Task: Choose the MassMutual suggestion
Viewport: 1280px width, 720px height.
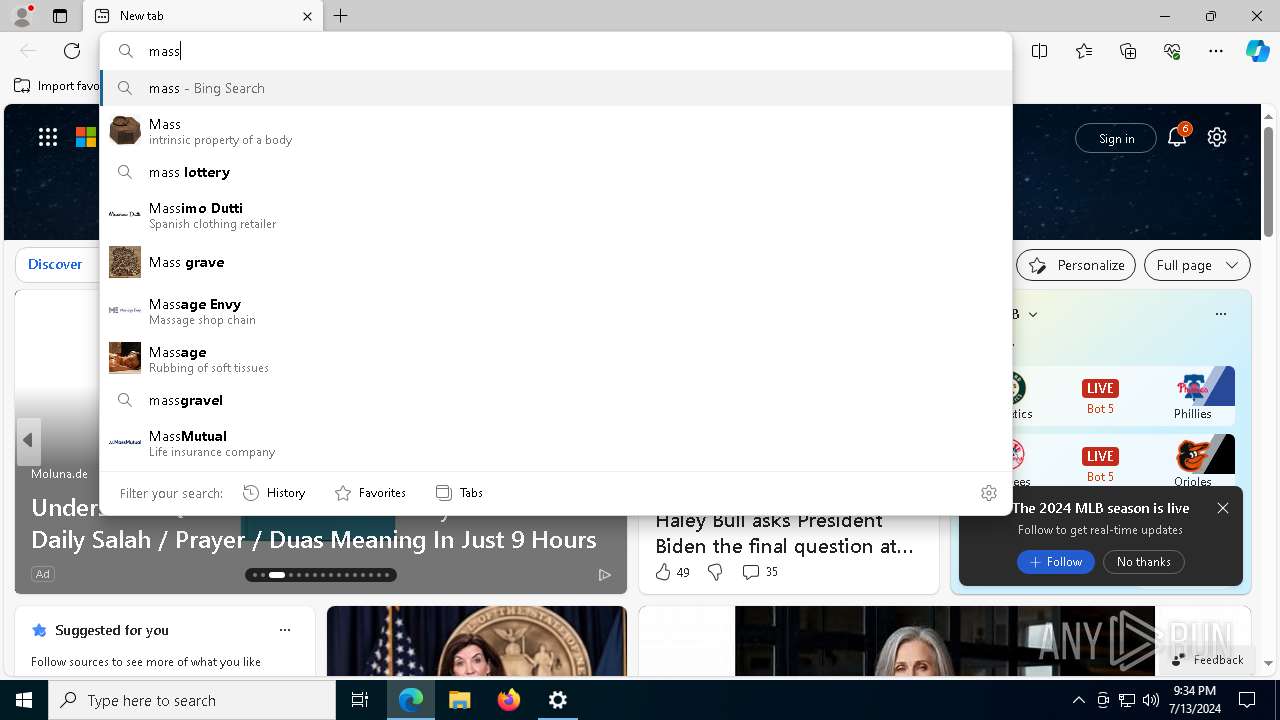Action: pos(556,443)
